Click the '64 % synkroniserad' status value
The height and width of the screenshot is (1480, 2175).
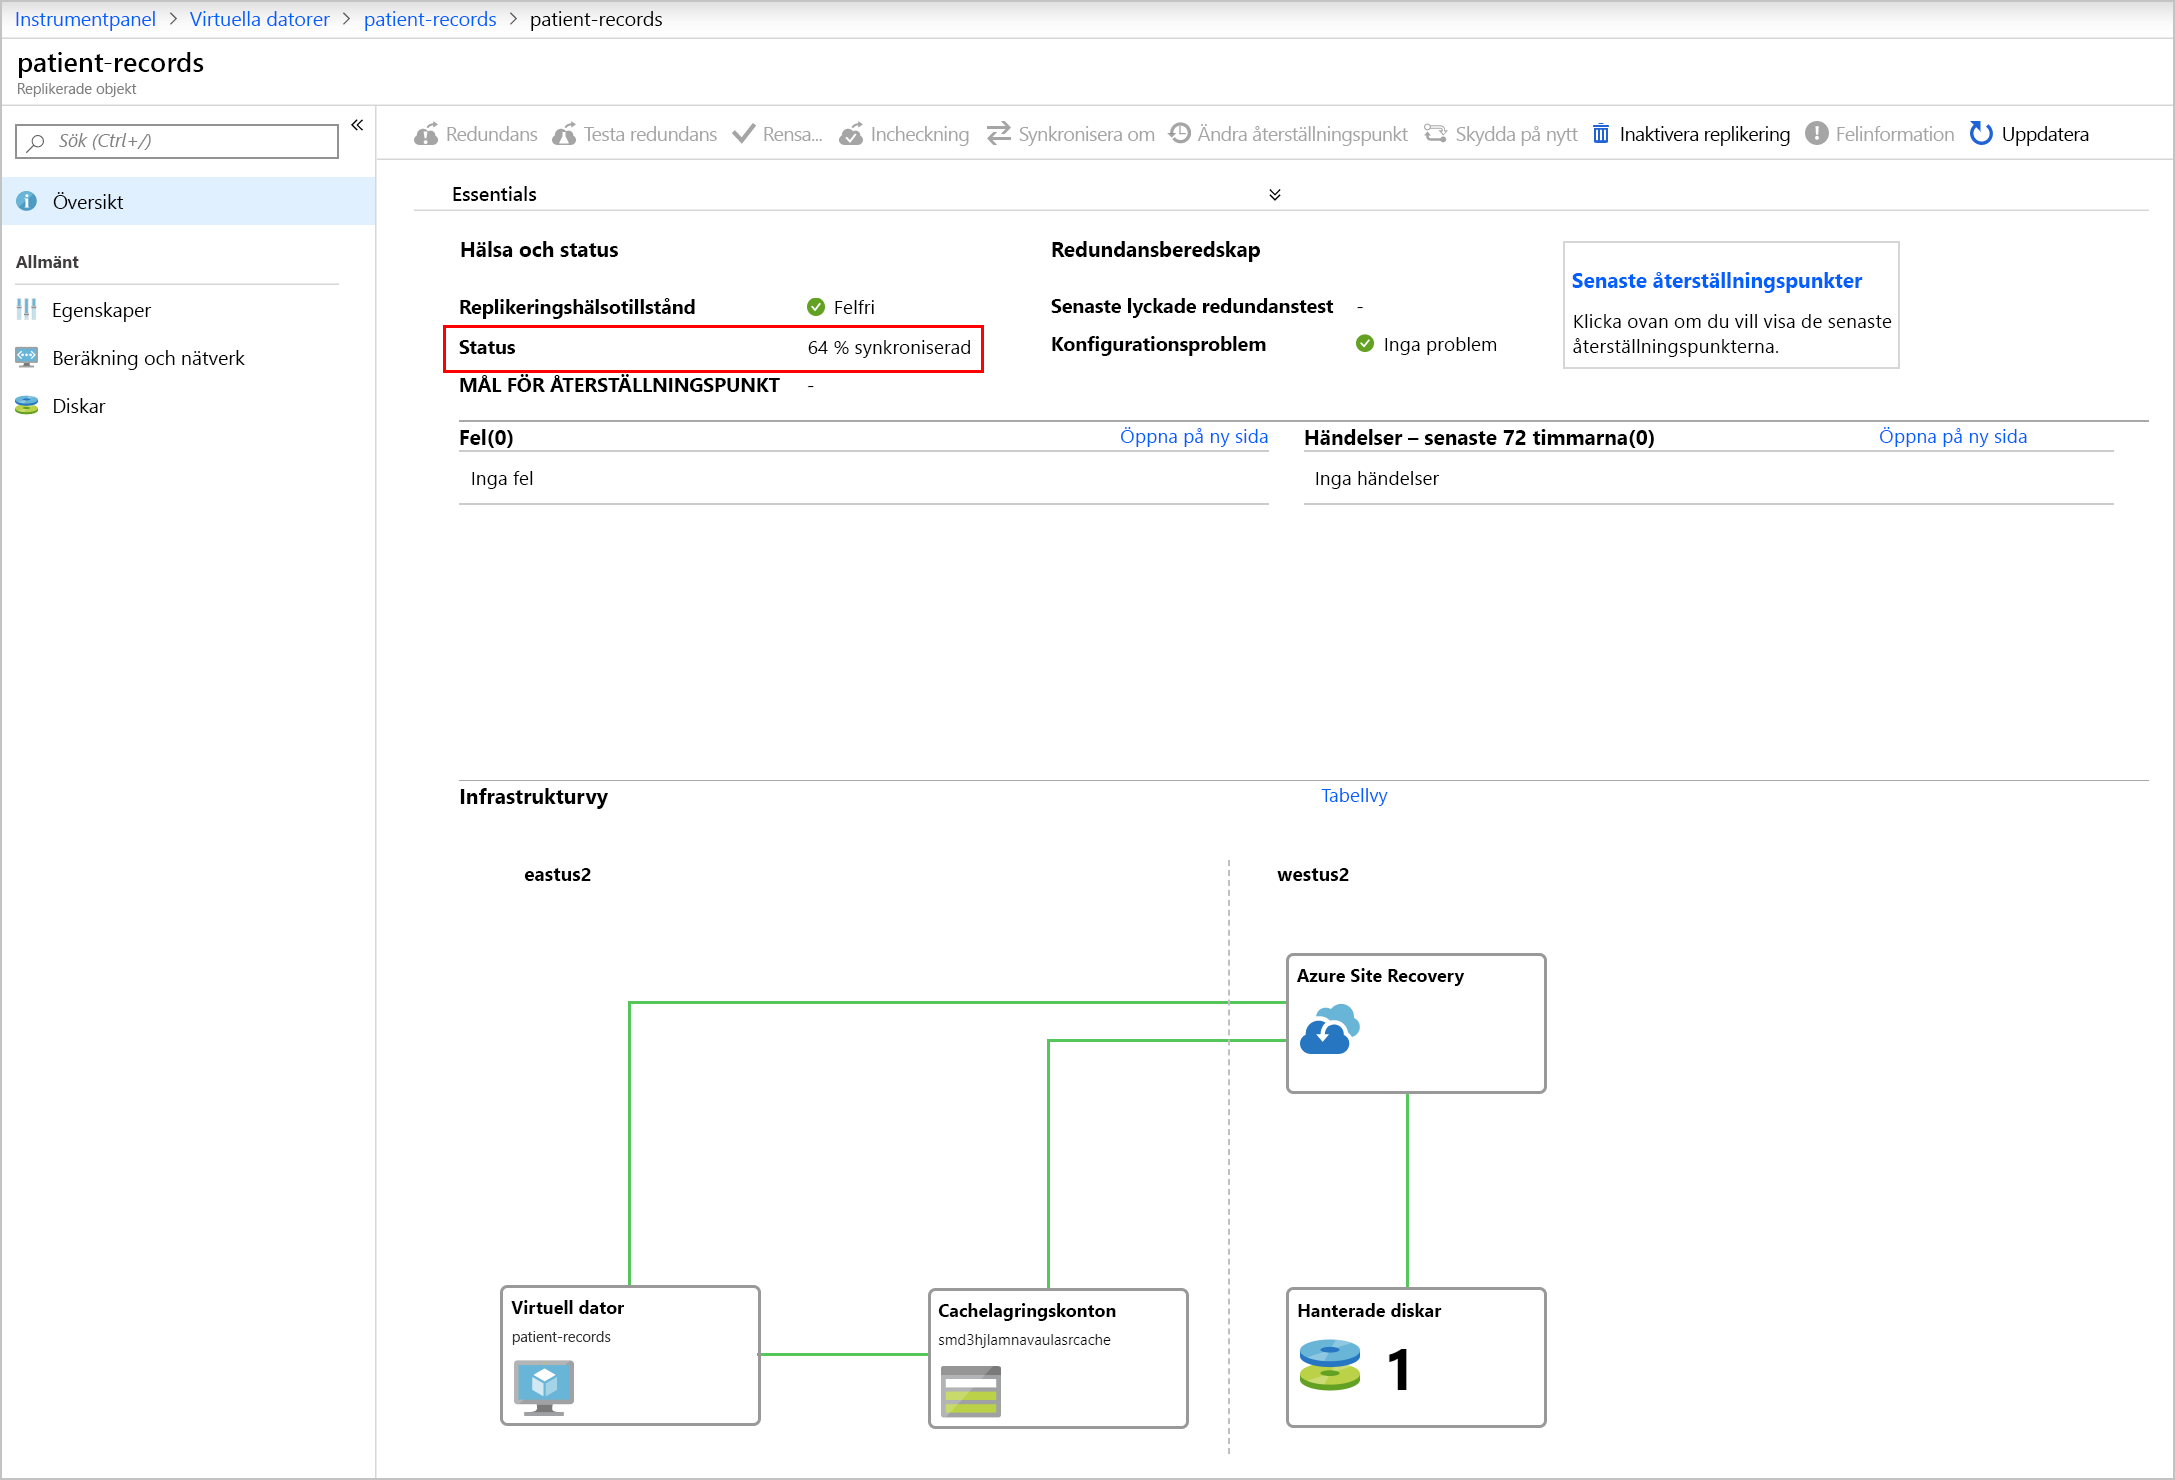coord(889,348)
